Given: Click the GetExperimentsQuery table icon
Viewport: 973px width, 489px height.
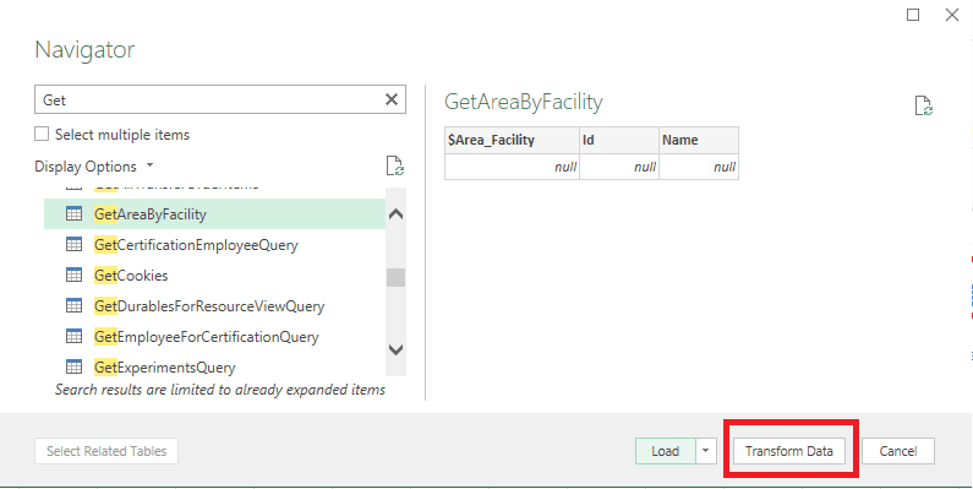Looking at the screenshot, I should [x=74, y=367].
